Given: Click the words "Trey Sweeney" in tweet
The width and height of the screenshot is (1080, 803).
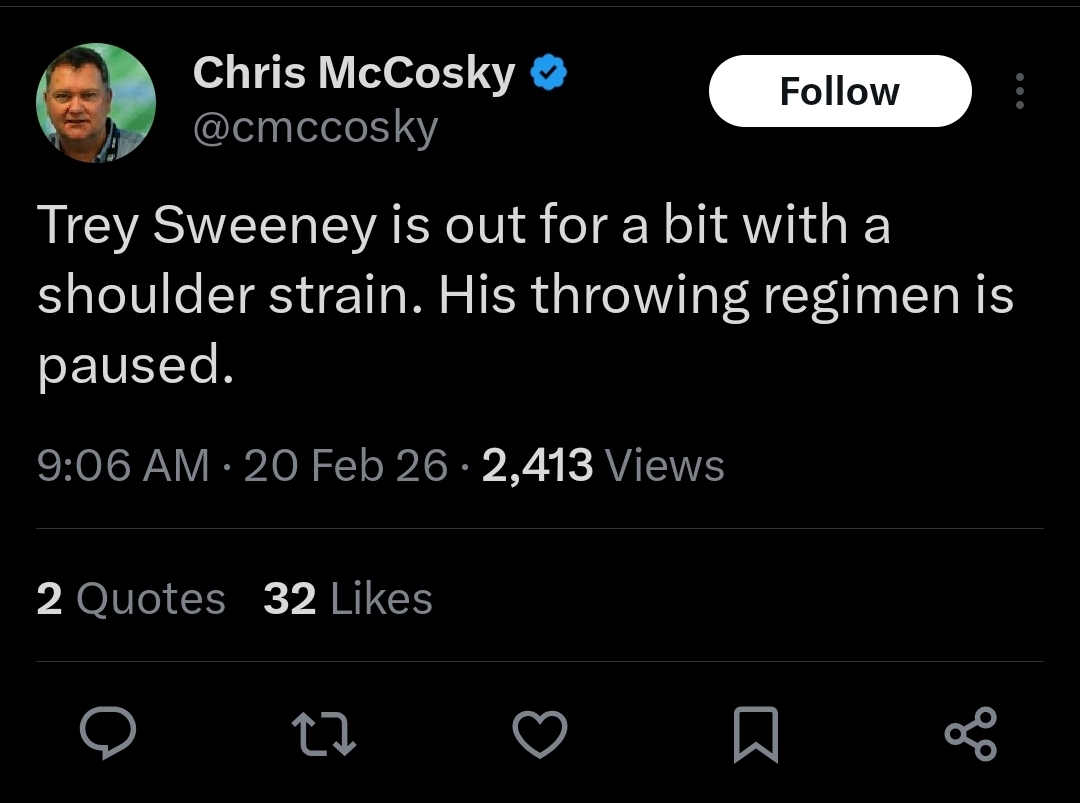Looking at the screenshot, I should pyautogui.click(x=206, y=226).
